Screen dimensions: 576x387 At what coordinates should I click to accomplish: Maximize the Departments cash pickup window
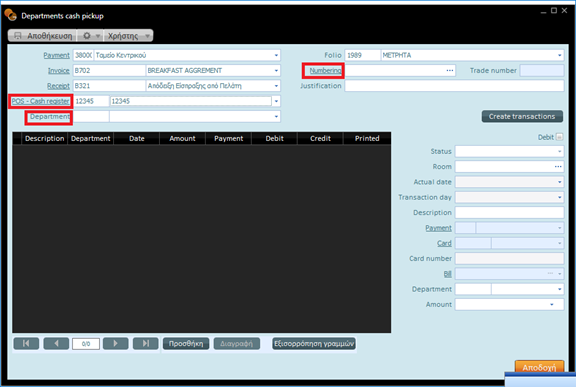pos(554,11)
